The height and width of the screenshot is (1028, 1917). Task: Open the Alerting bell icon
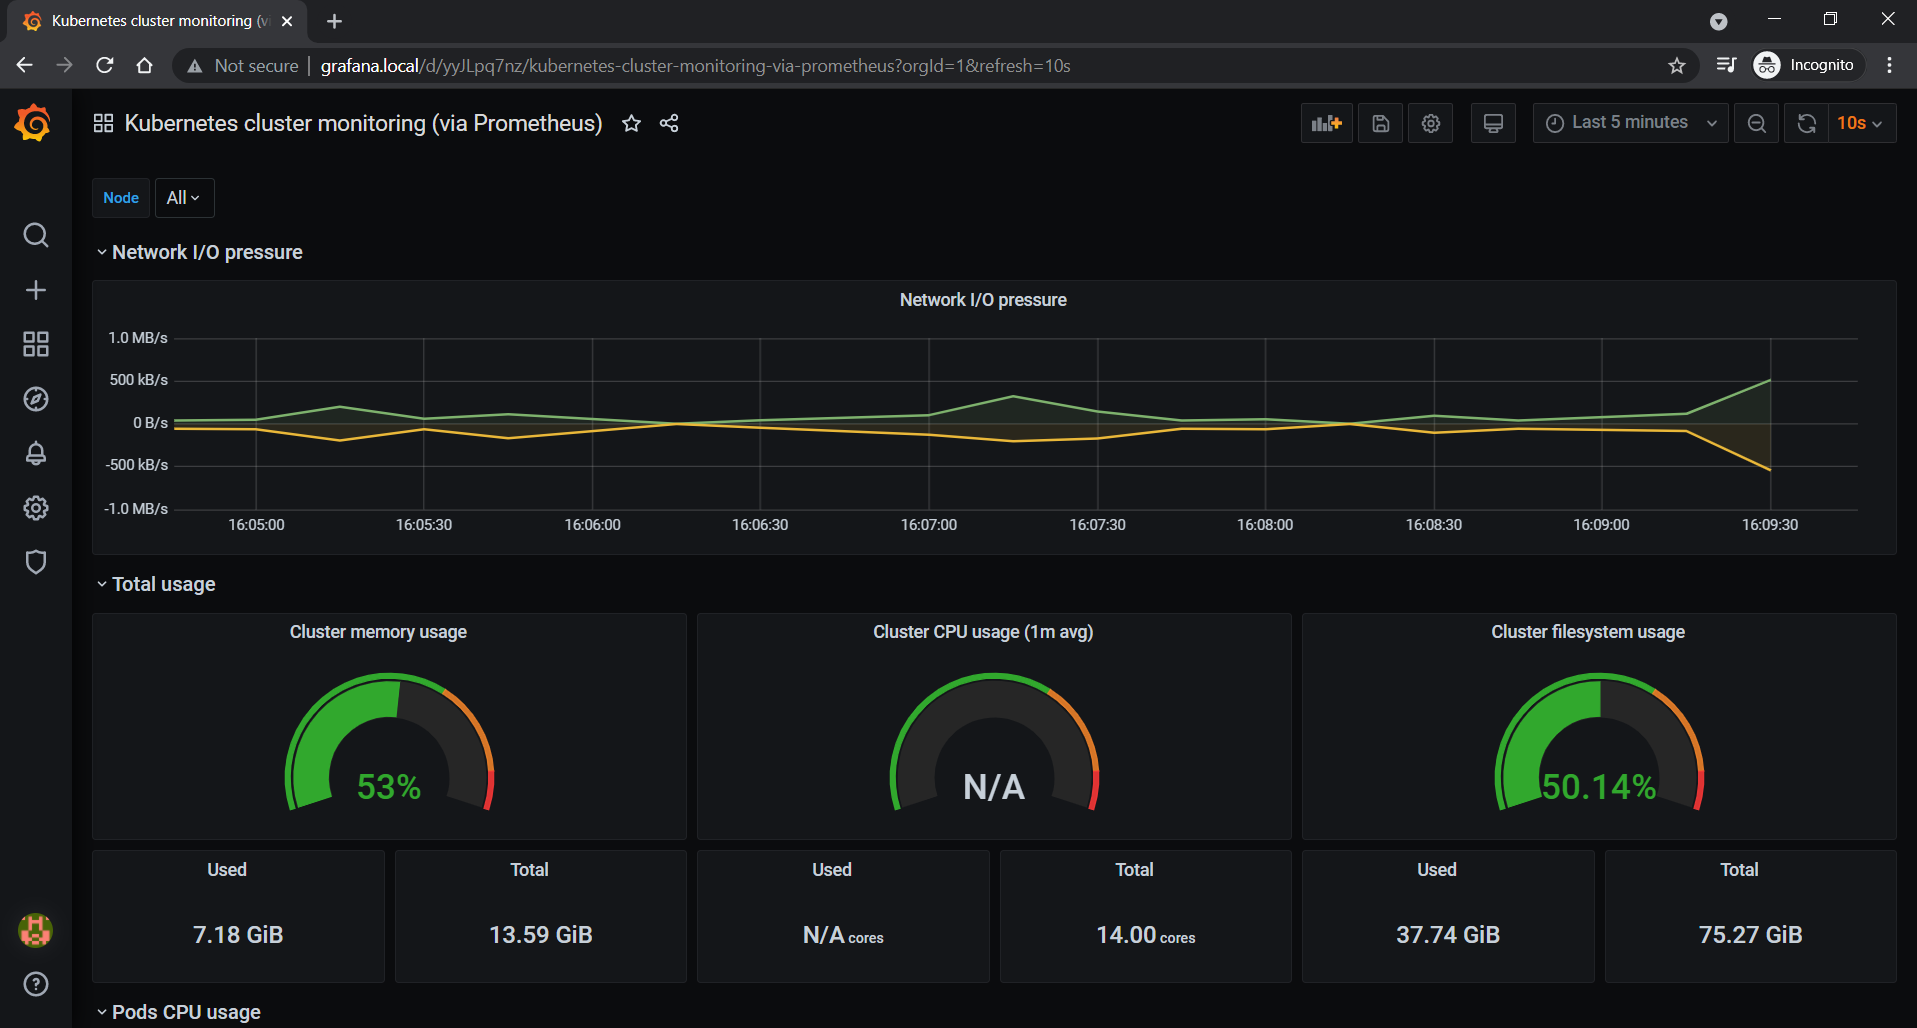[x=36, y=453]
